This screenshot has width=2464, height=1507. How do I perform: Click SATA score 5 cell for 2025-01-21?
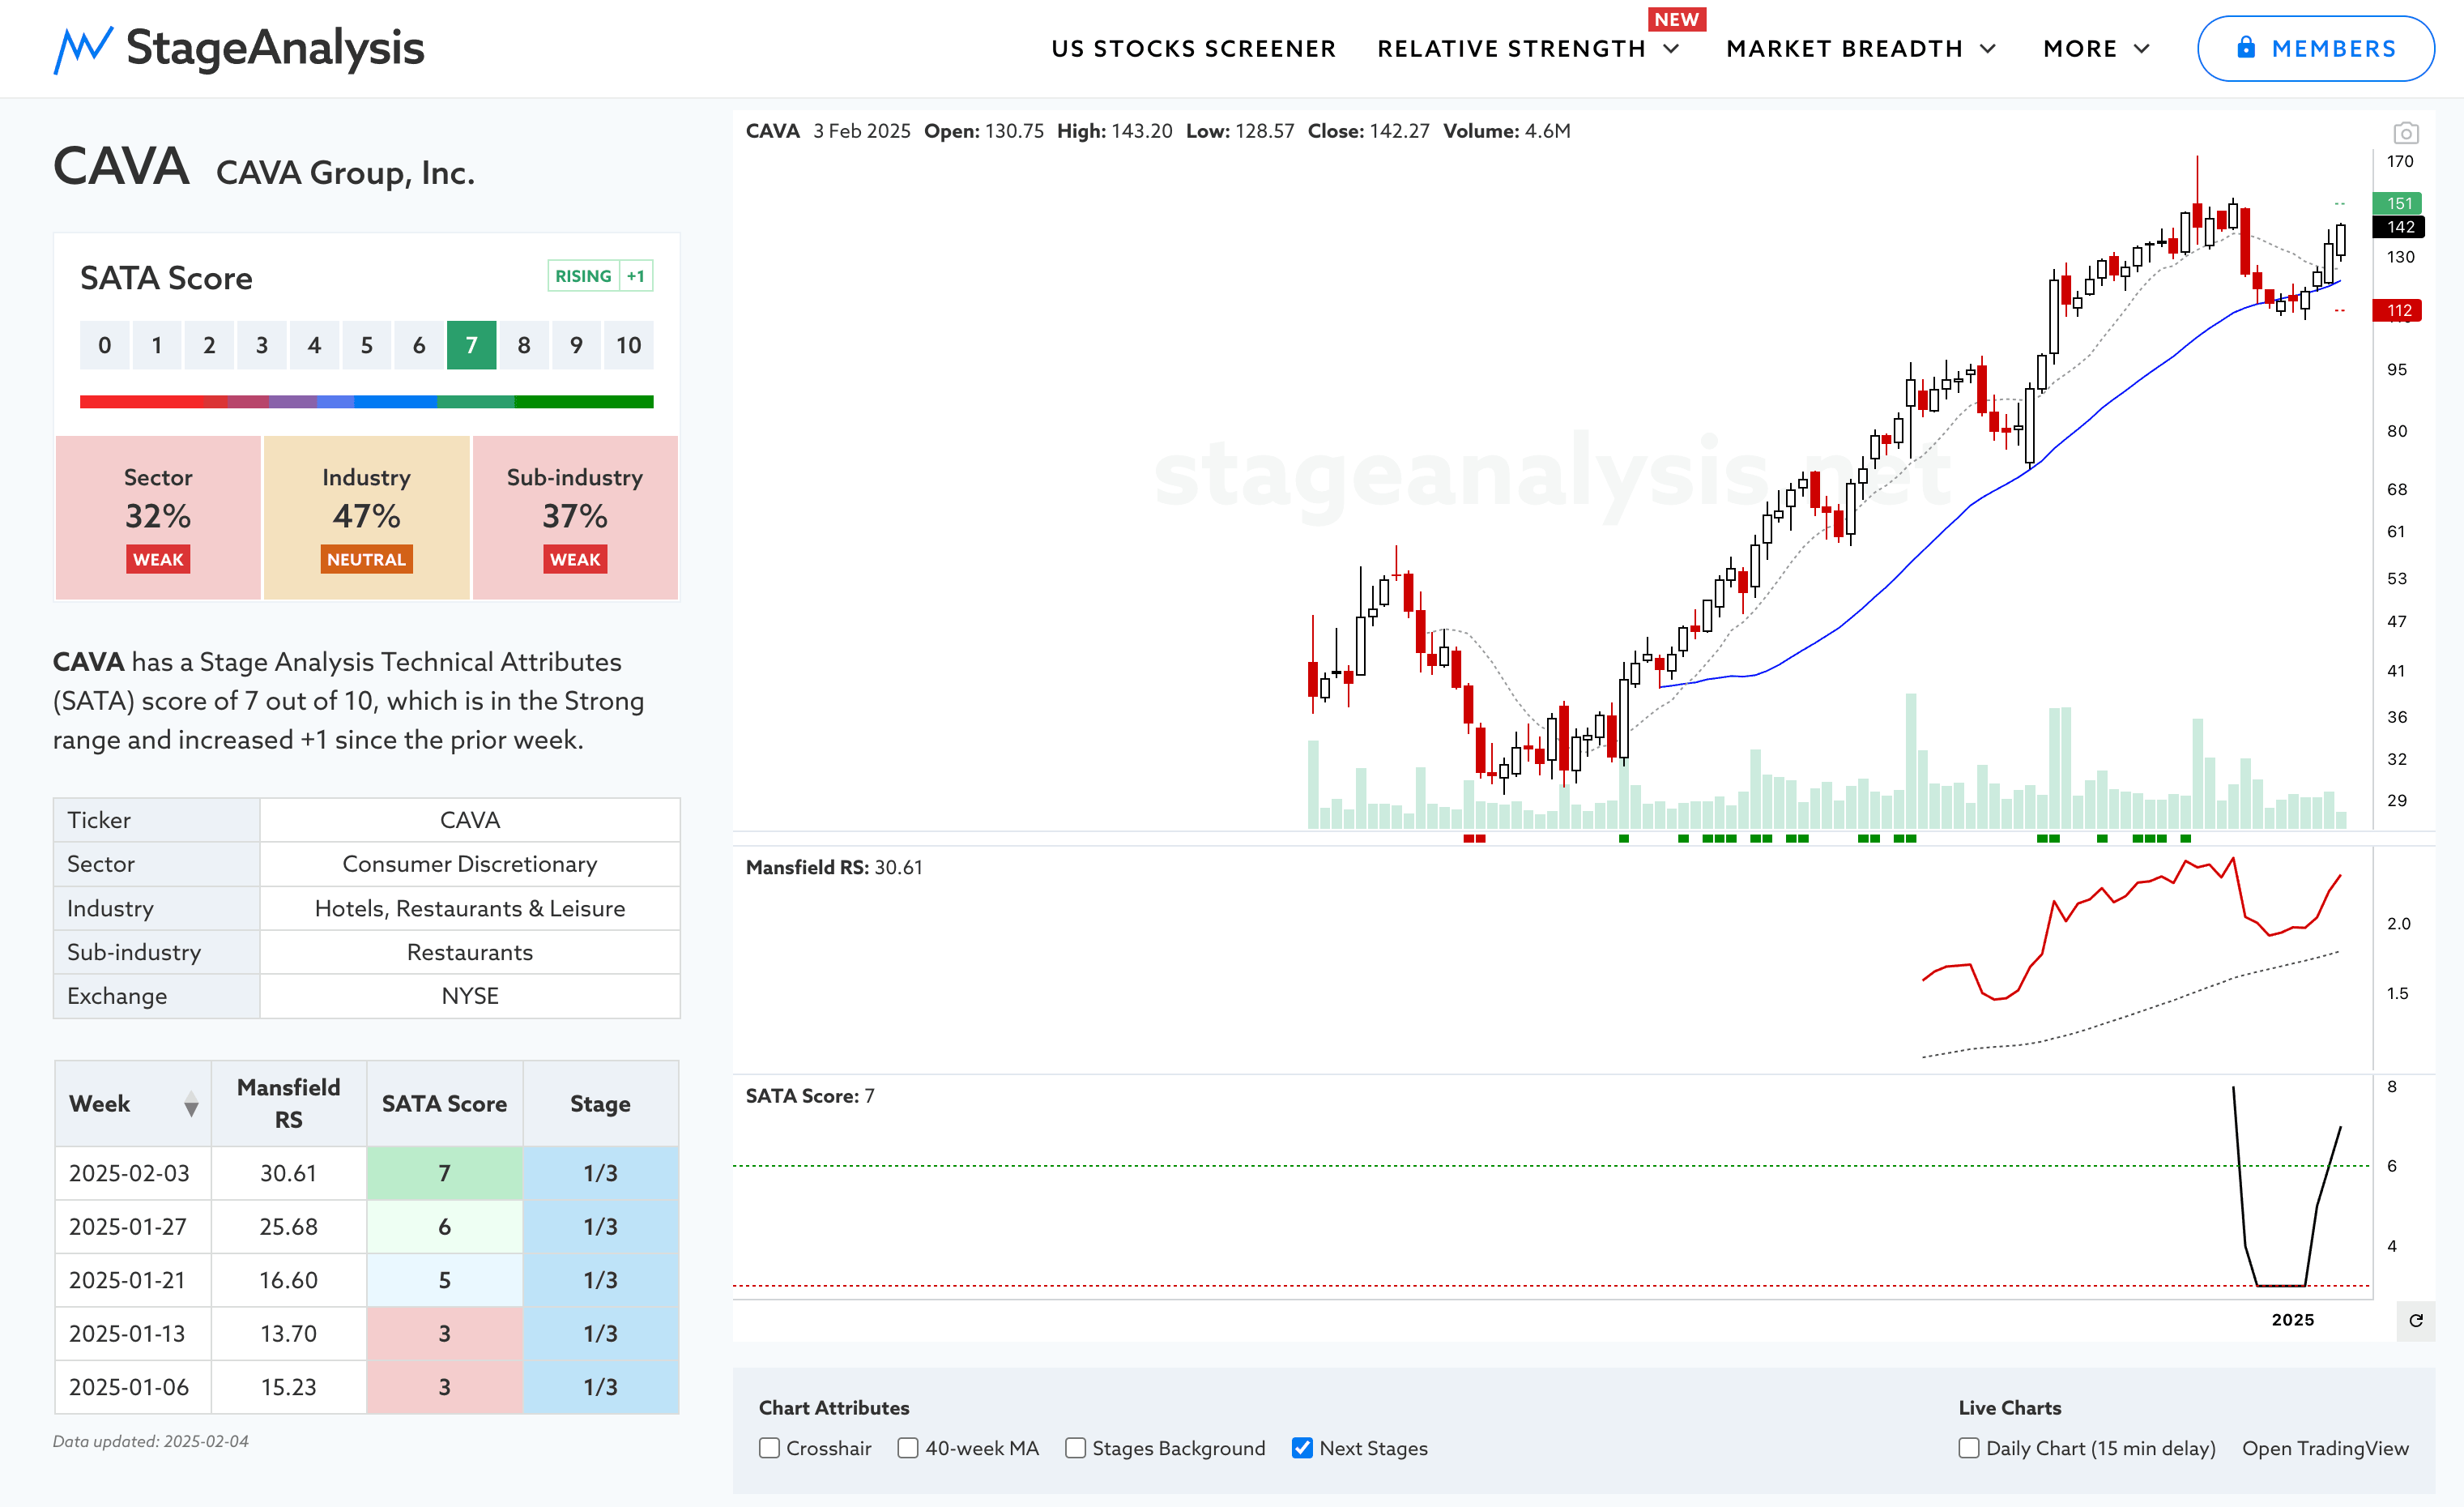pos(444,1280)
